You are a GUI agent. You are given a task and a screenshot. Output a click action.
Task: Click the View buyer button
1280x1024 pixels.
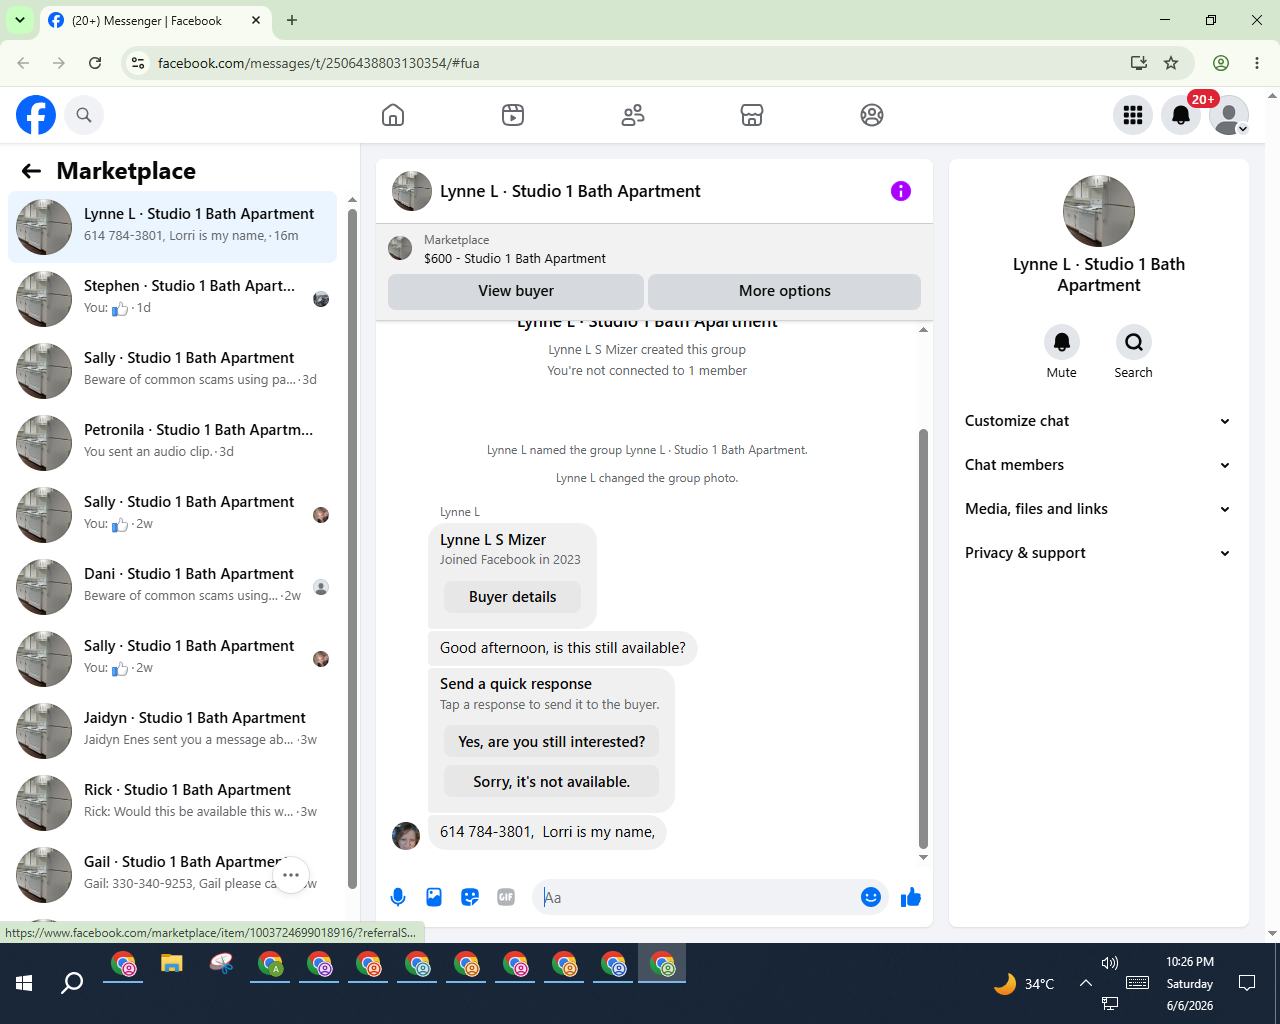[x=516, y=291]
